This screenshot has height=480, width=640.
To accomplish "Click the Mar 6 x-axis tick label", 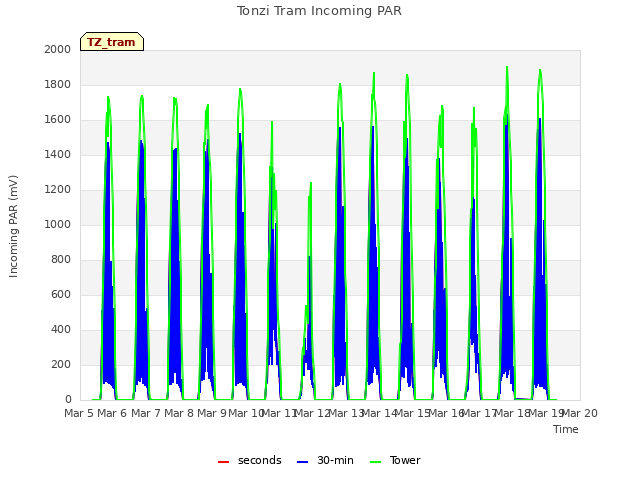I will coord(112,413).
